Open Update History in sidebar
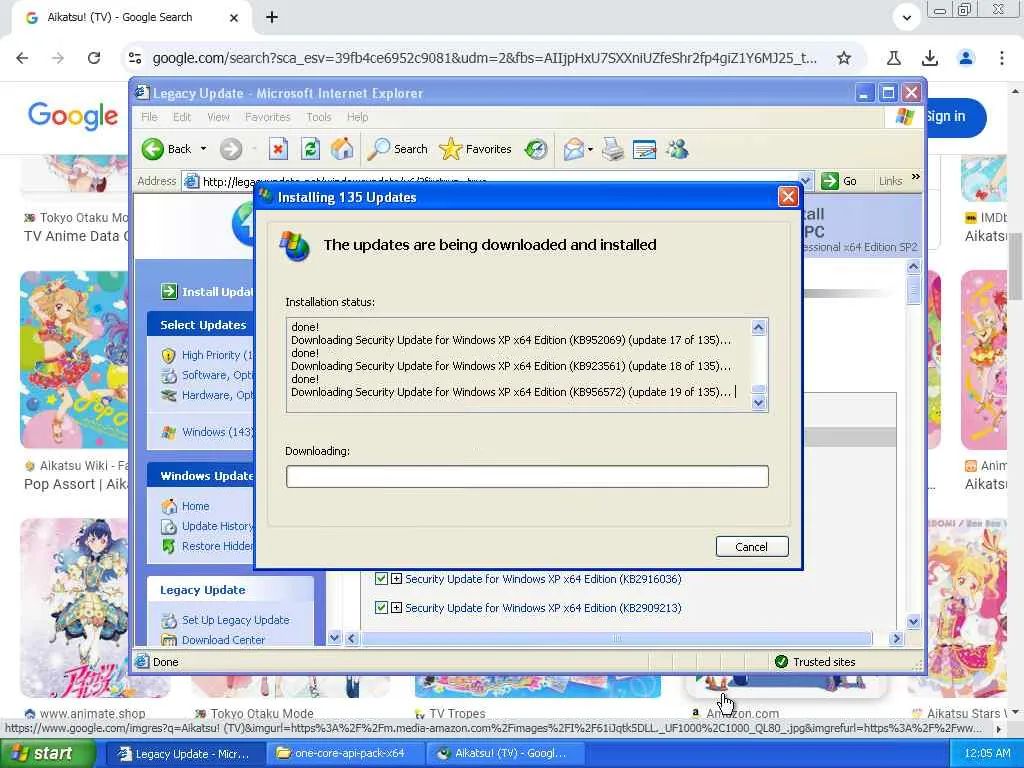The image size is (1024, 768). (217, 526)
